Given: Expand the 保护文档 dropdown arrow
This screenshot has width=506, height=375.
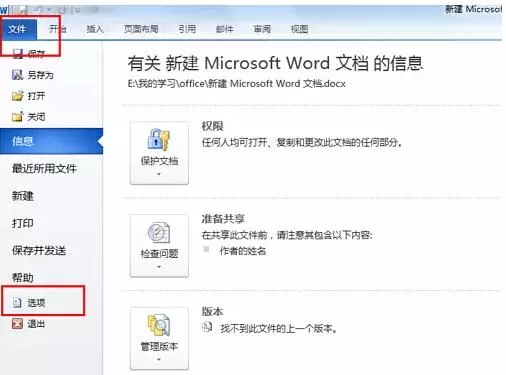Looking at the screenshot, I should click(159, 174).
